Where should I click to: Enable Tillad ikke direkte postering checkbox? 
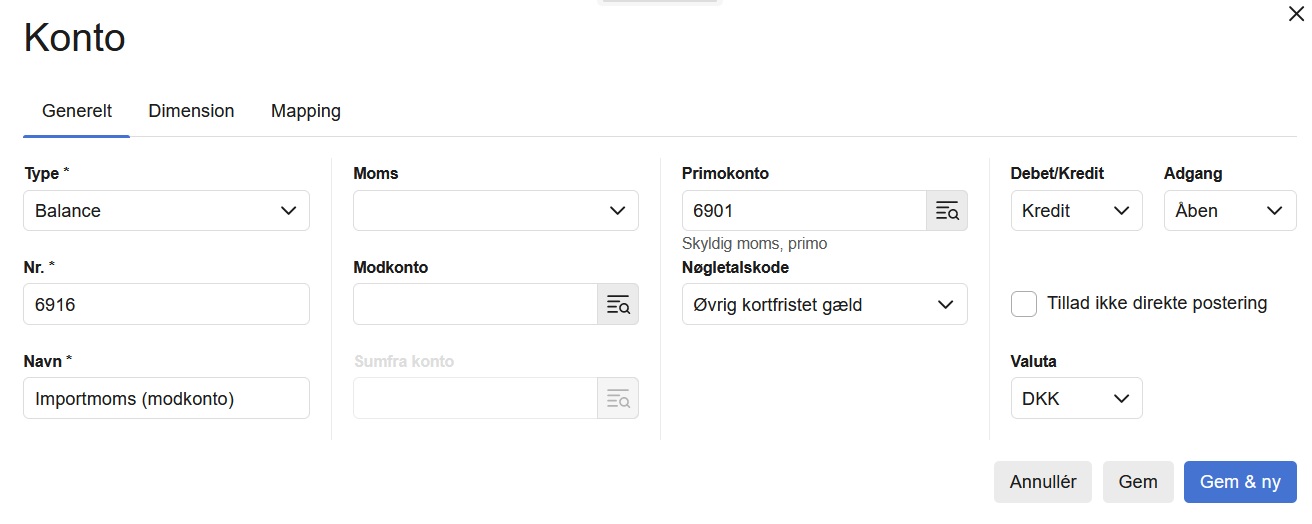point(1024,304)
